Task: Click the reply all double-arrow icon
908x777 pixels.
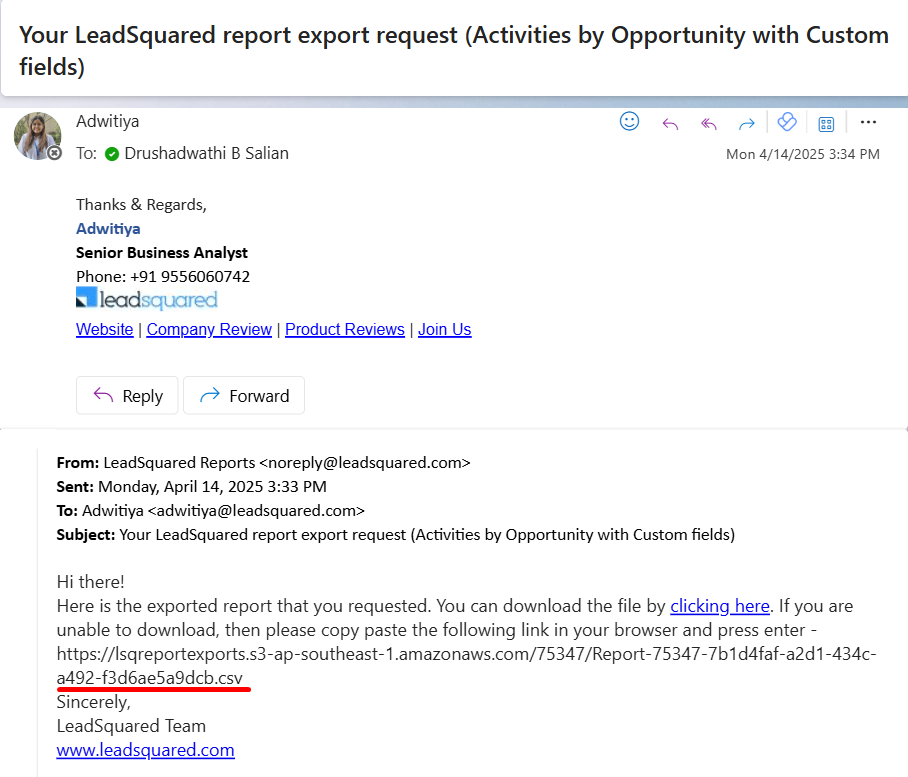Action: click(709, 123)
